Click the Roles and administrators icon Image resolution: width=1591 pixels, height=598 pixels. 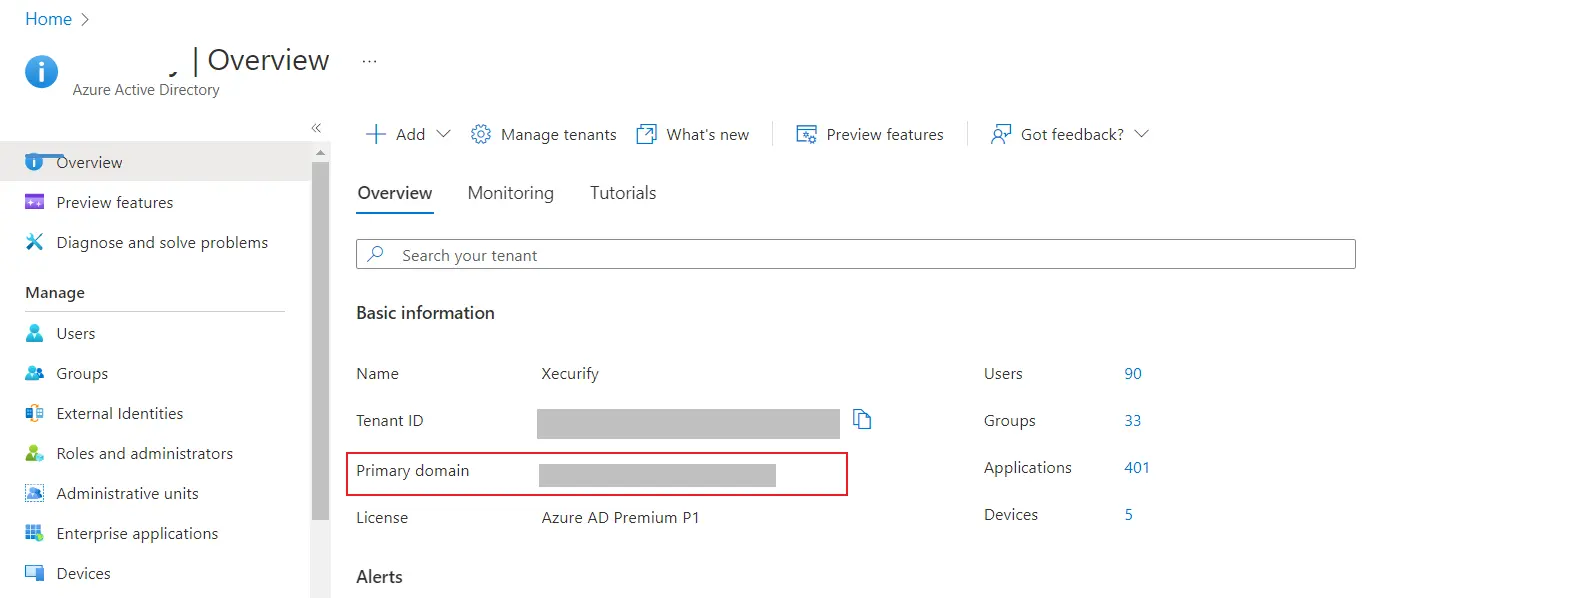pos(34,453)
